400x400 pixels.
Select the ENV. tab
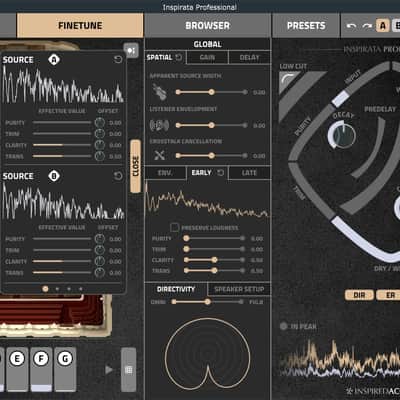point(165,173)
